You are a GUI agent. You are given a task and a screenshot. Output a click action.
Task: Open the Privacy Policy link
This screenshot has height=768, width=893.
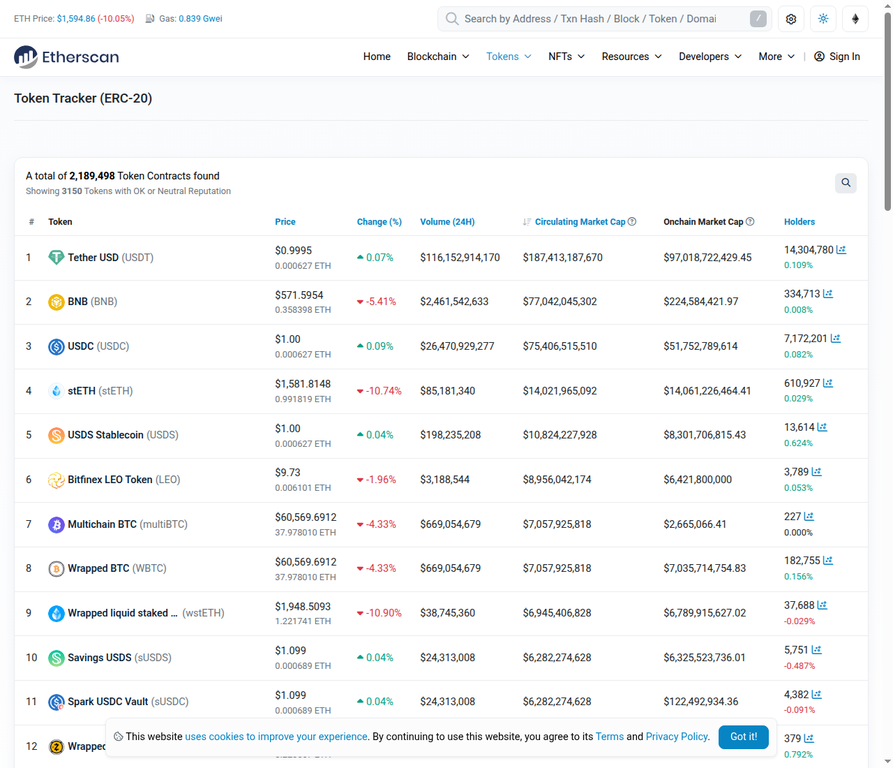[677, 737]
